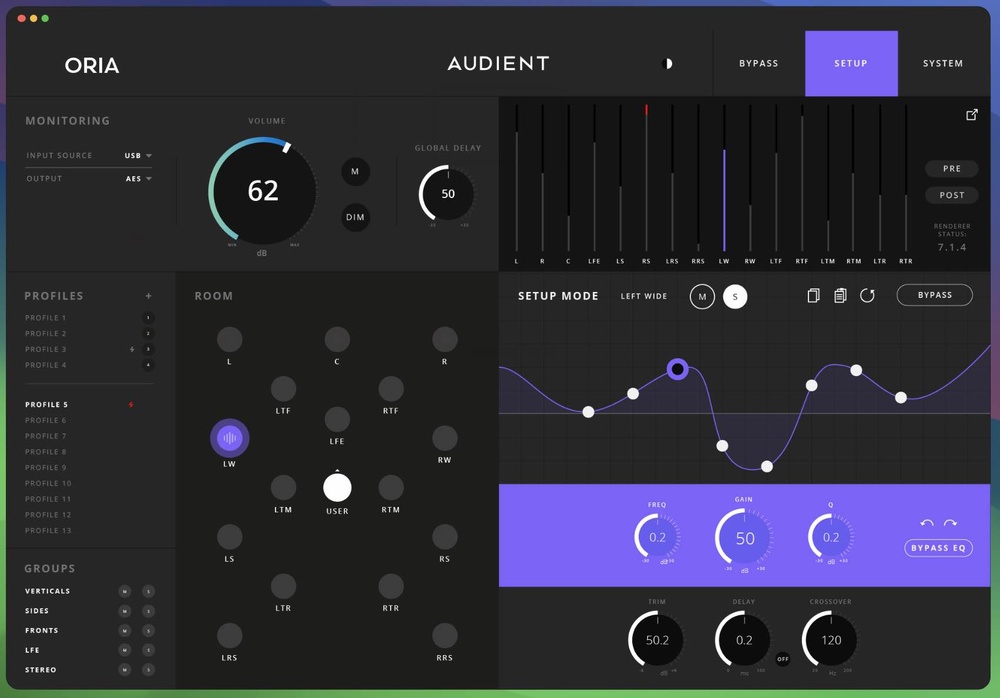The image size is (1000, 698).
Task: Select the R speaker in the room
Action: [445, 339]
